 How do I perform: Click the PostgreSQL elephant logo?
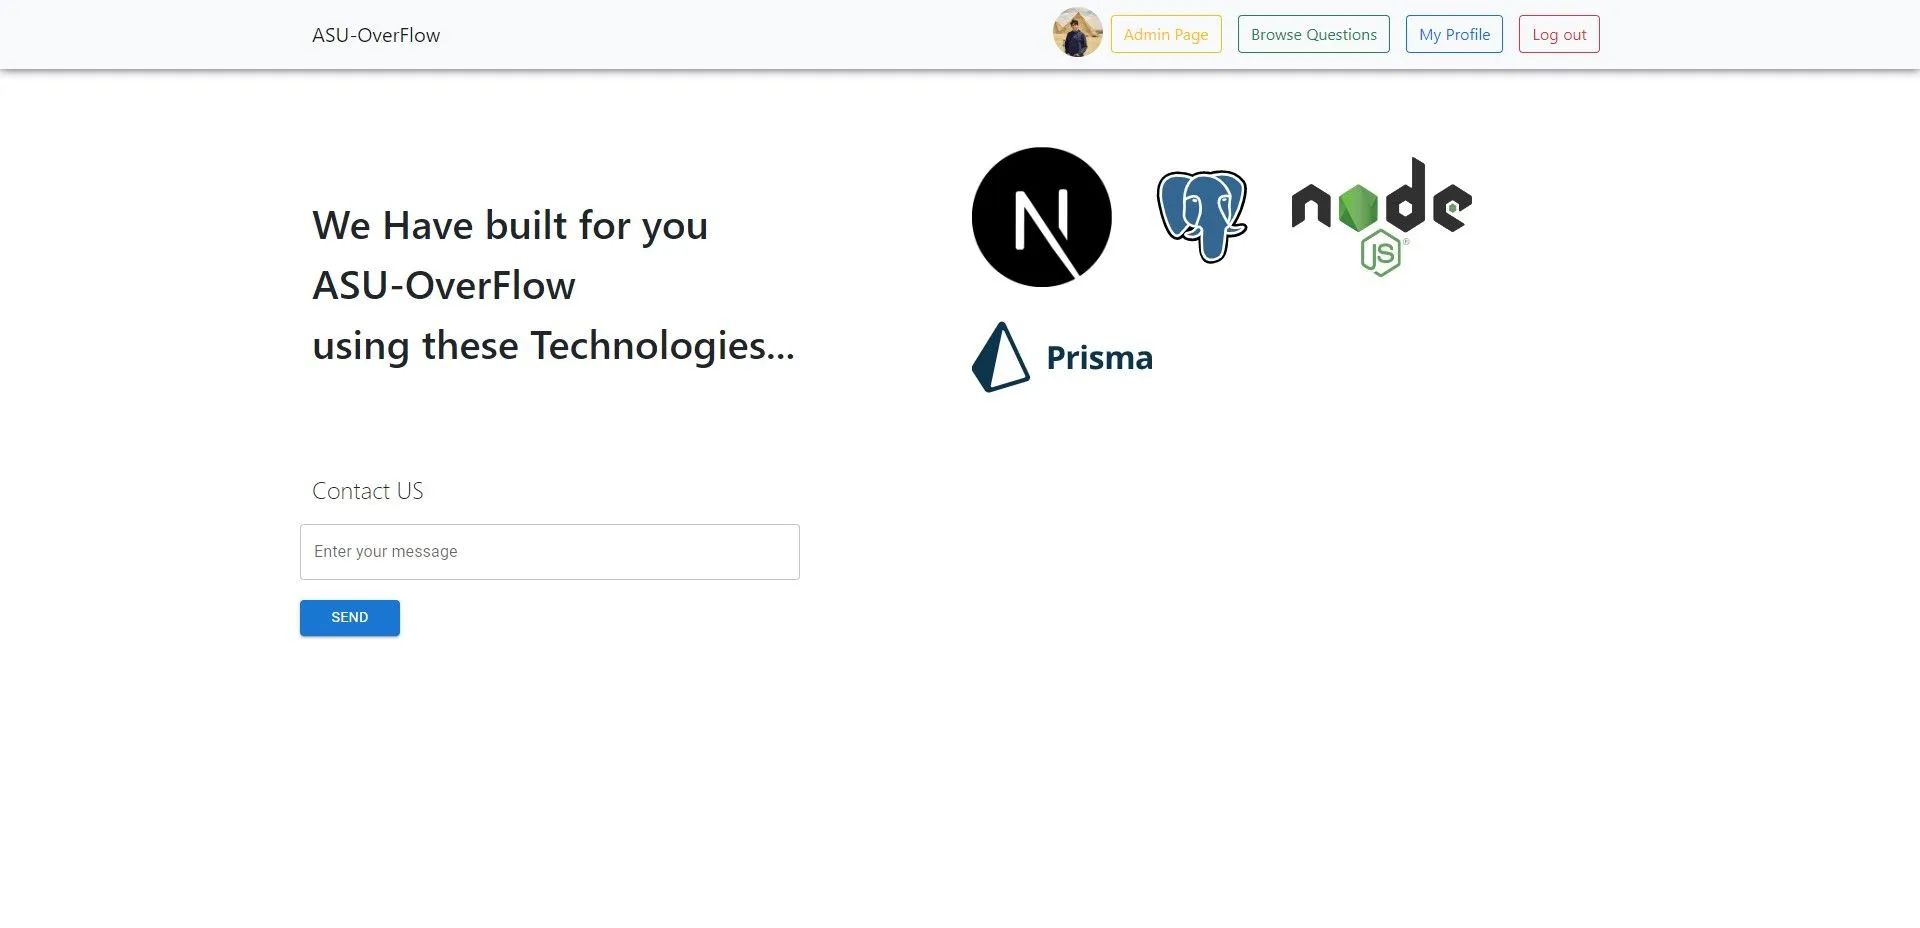point(1201,216)
